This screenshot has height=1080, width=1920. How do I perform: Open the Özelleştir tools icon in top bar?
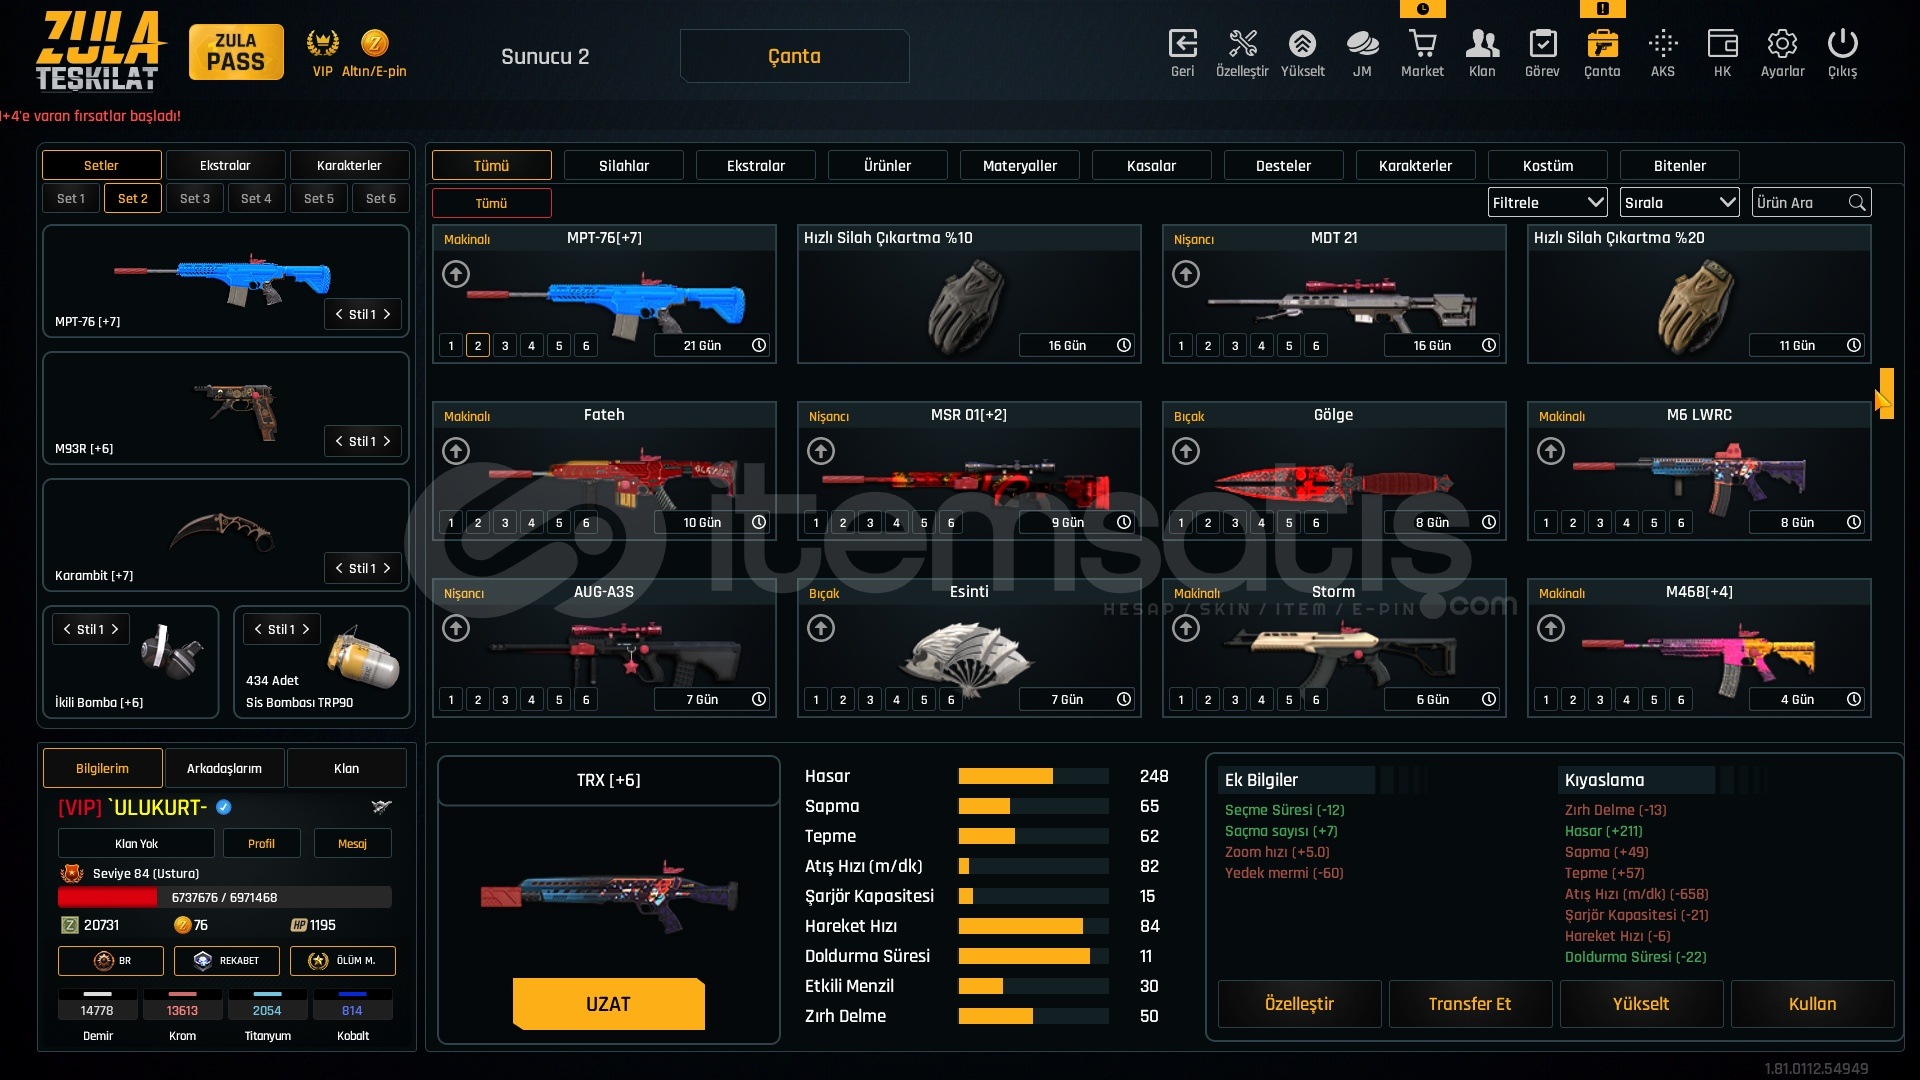1242,45
